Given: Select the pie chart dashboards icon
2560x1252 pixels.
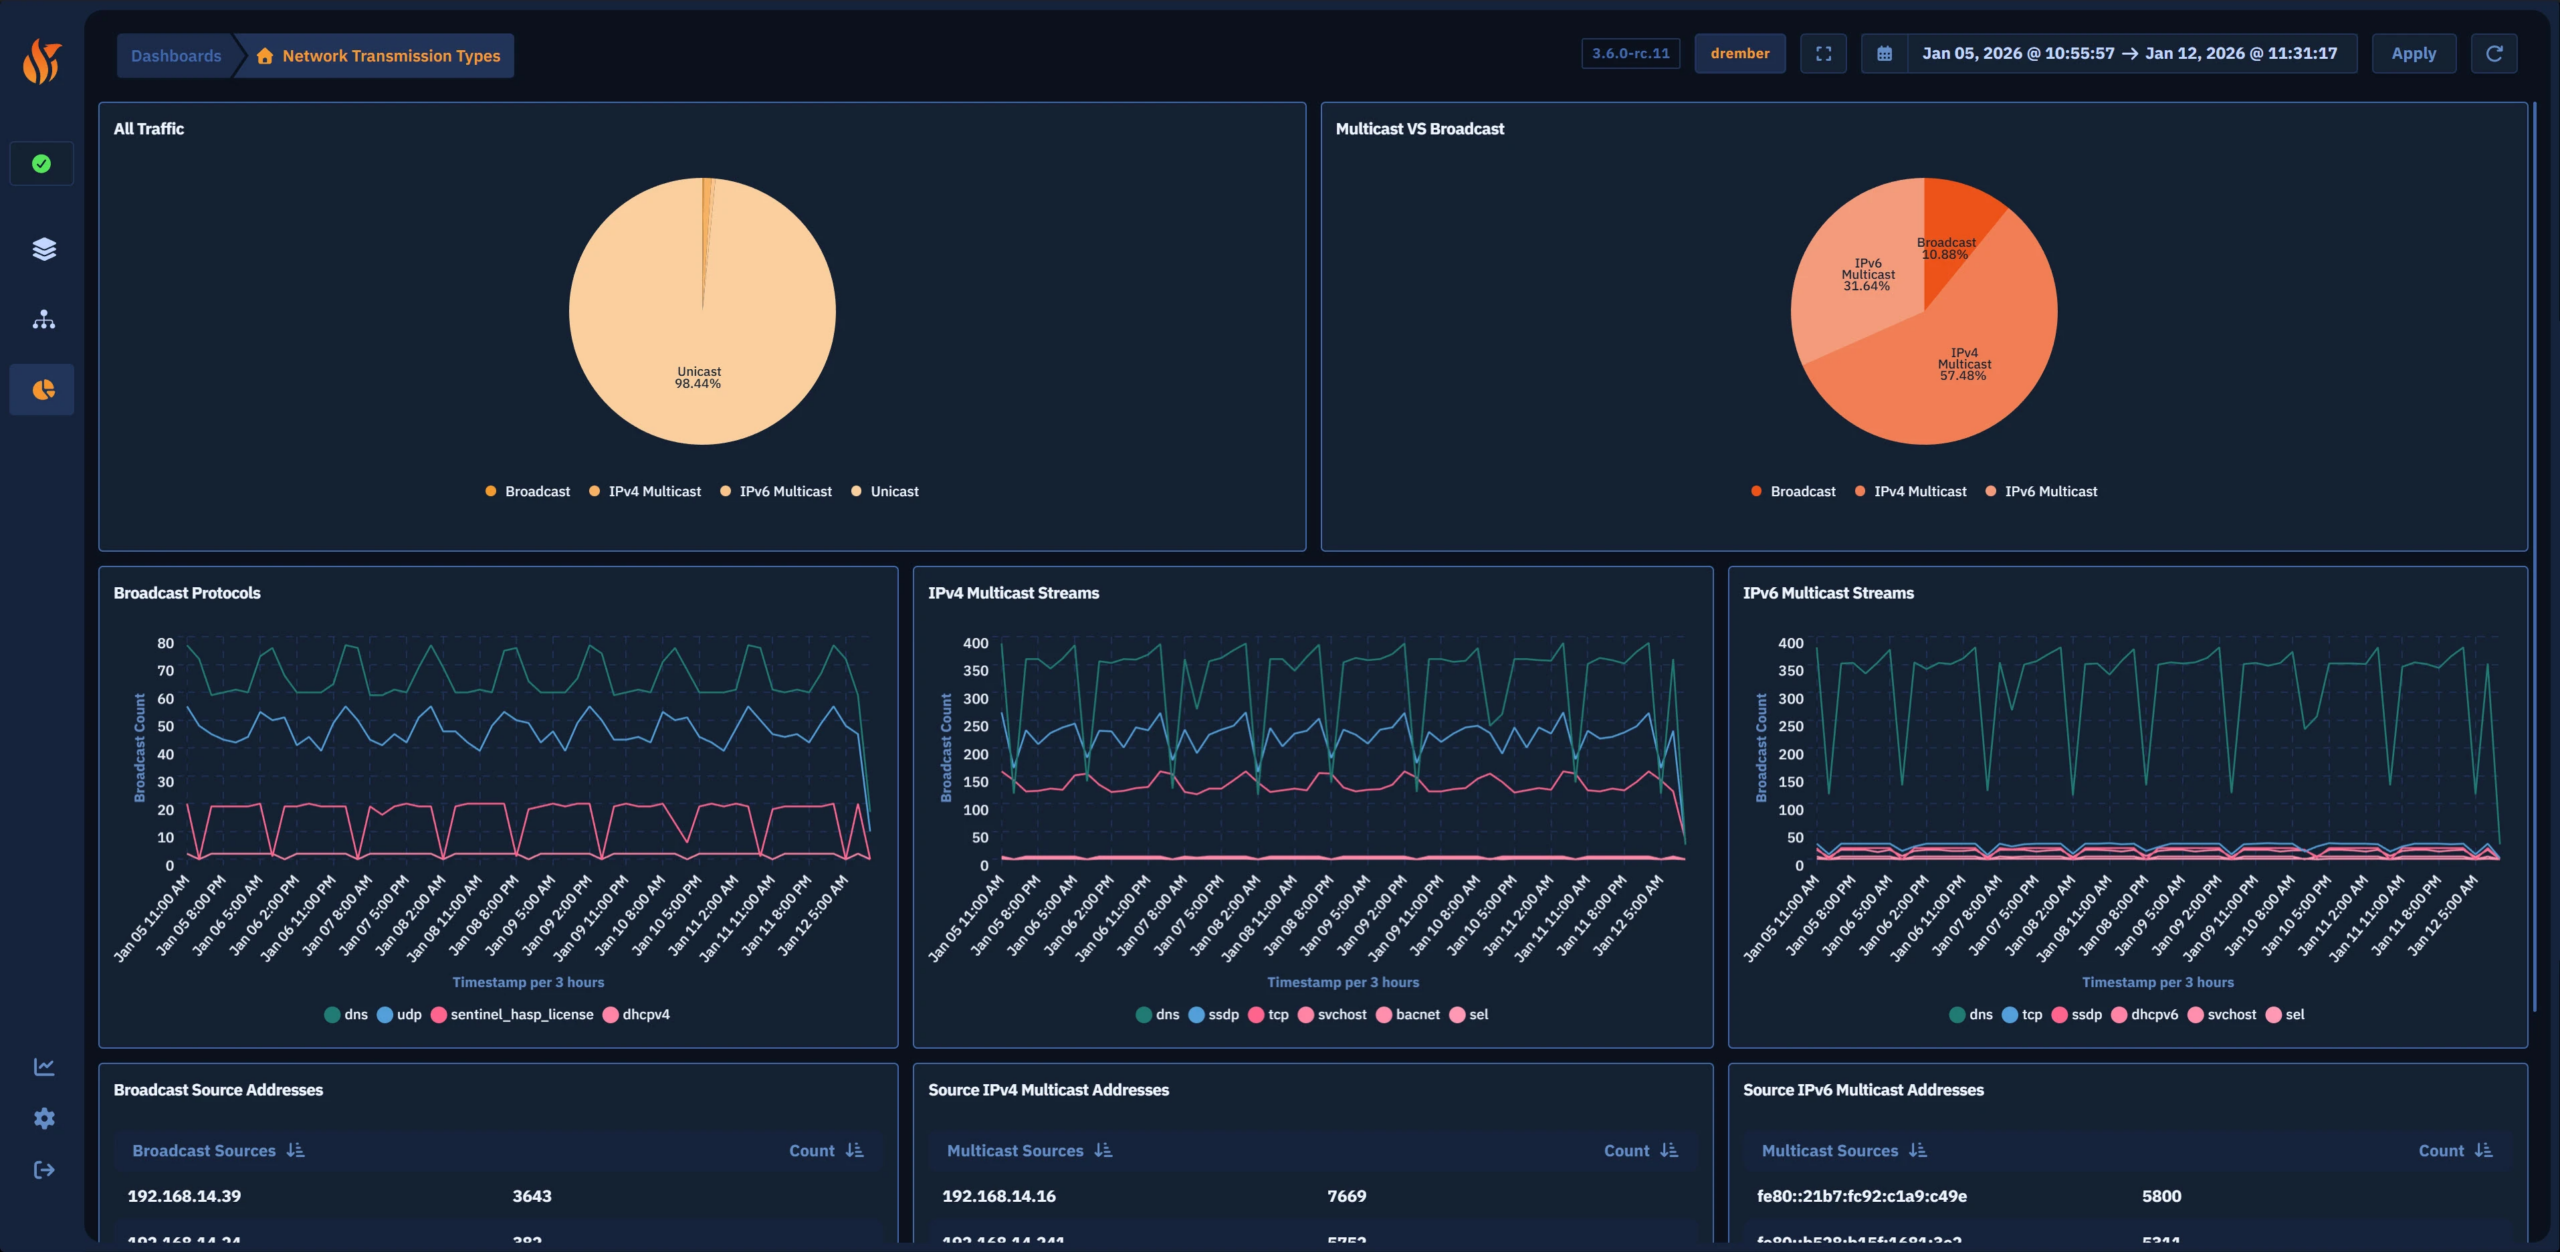Looking at the screenshot, I should (43, 390).
